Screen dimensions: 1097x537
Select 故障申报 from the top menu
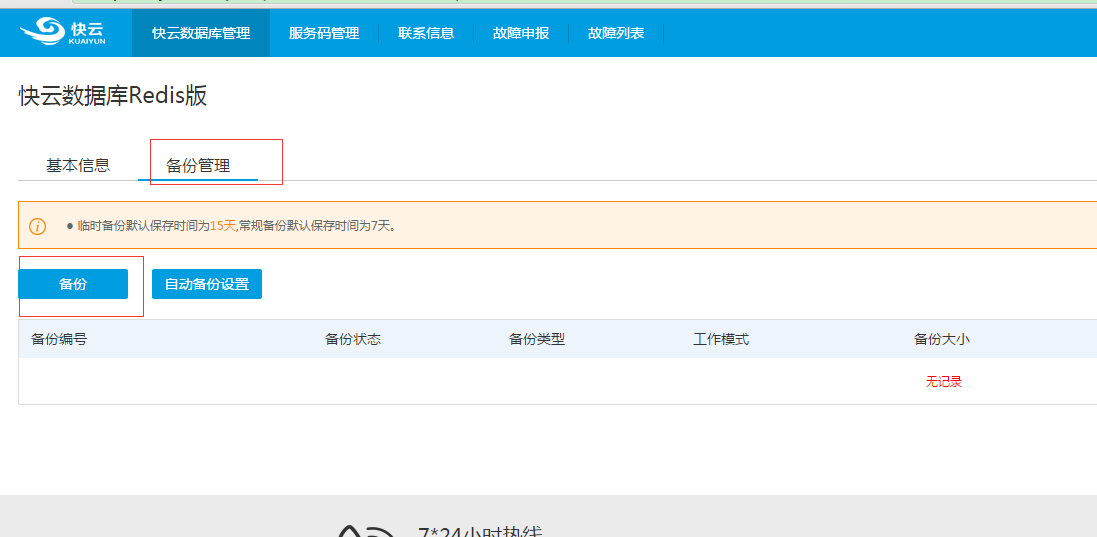tap(521, 33)
